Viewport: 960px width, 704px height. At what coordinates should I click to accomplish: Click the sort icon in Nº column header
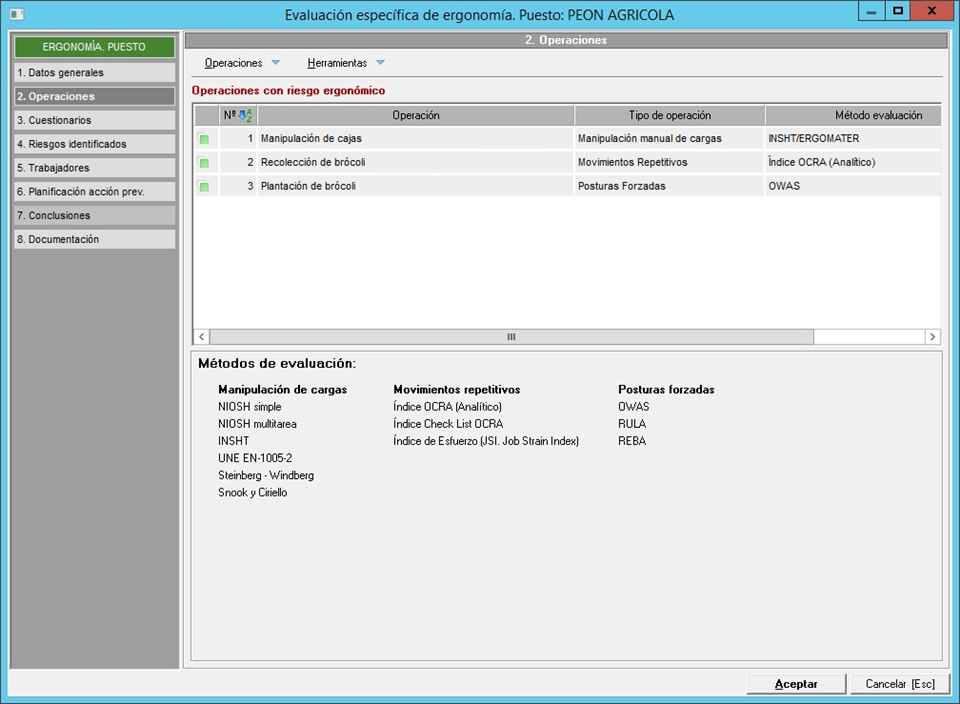243,116
